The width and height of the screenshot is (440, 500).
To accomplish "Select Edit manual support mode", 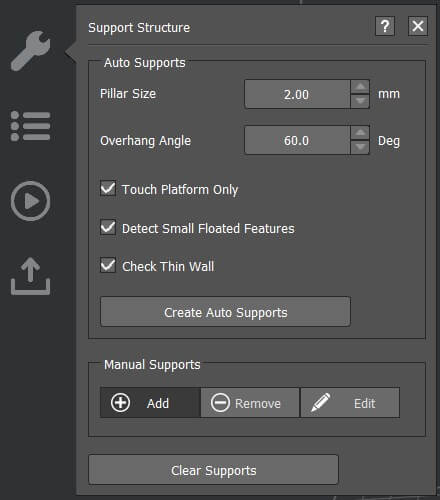I will tap(350, 403).
